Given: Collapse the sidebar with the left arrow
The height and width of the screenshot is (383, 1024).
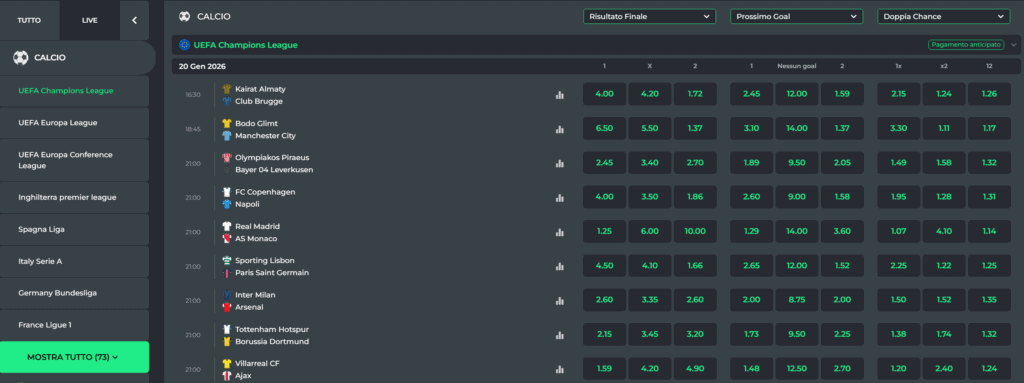Looking at the screenshot, I should pos(135,20).
